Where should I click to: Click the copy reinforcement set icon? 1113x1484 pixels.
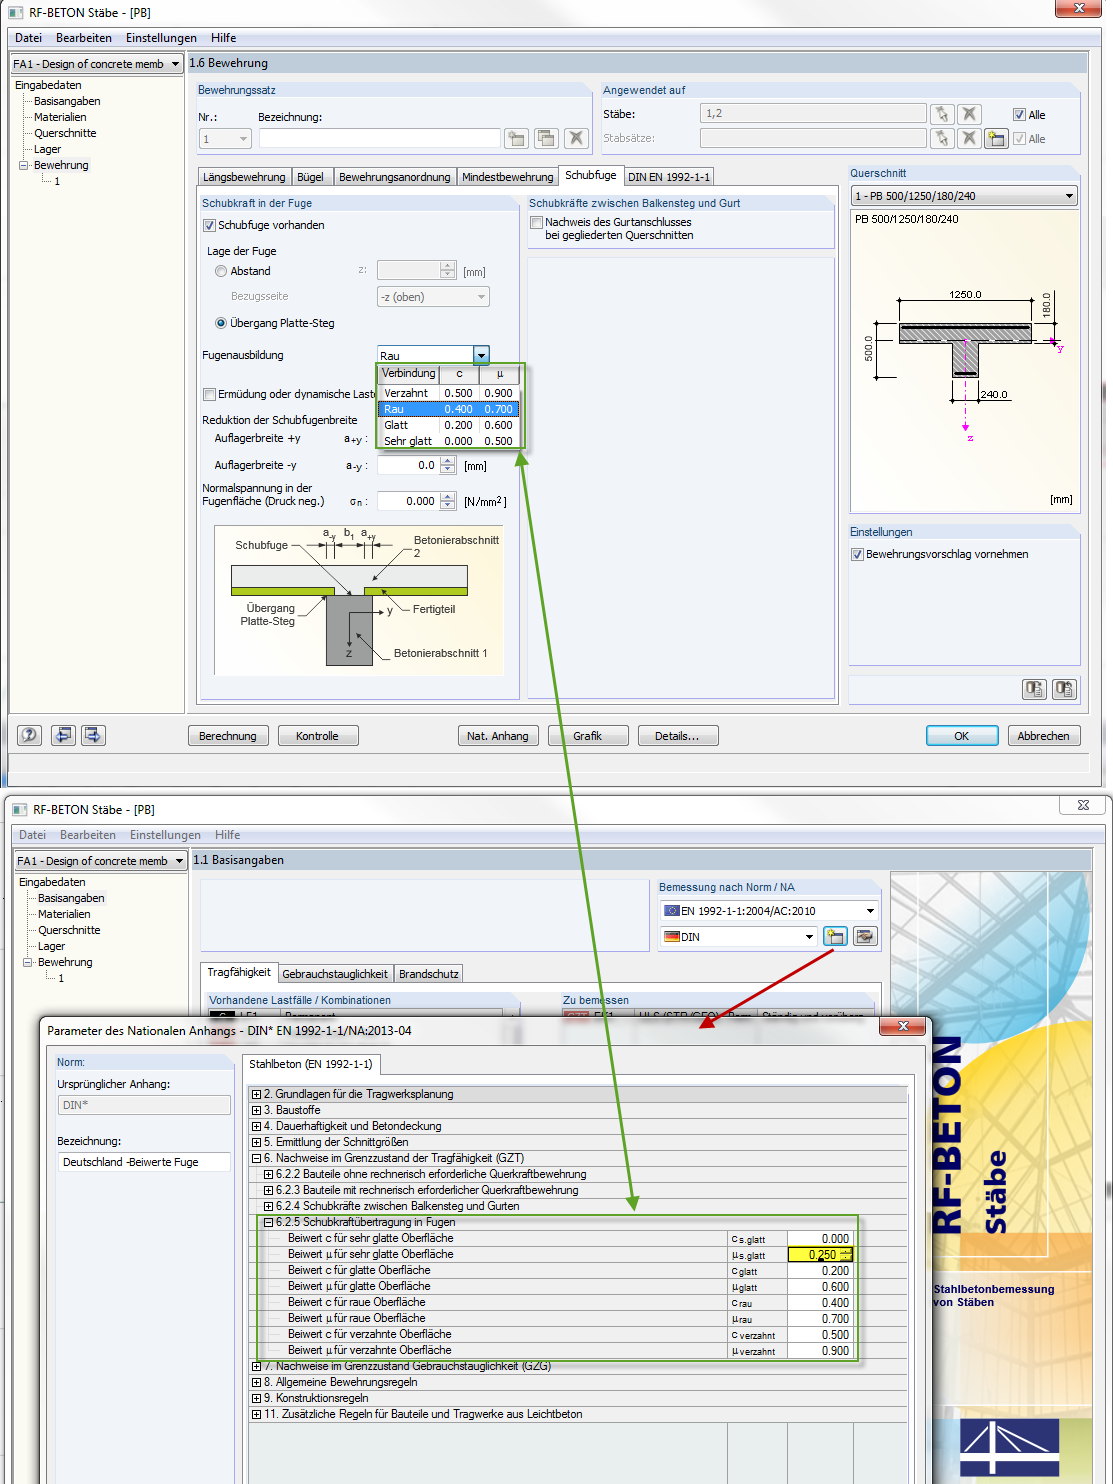(546, 138)
